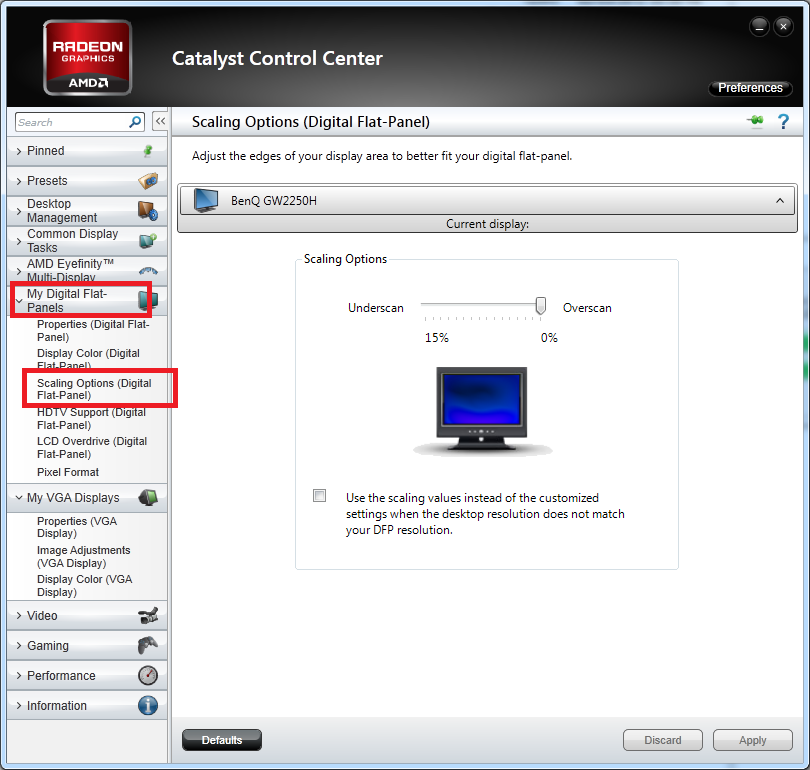Click the Apply button
Viewport: 810px width, 770px height.
coord(753,740)
